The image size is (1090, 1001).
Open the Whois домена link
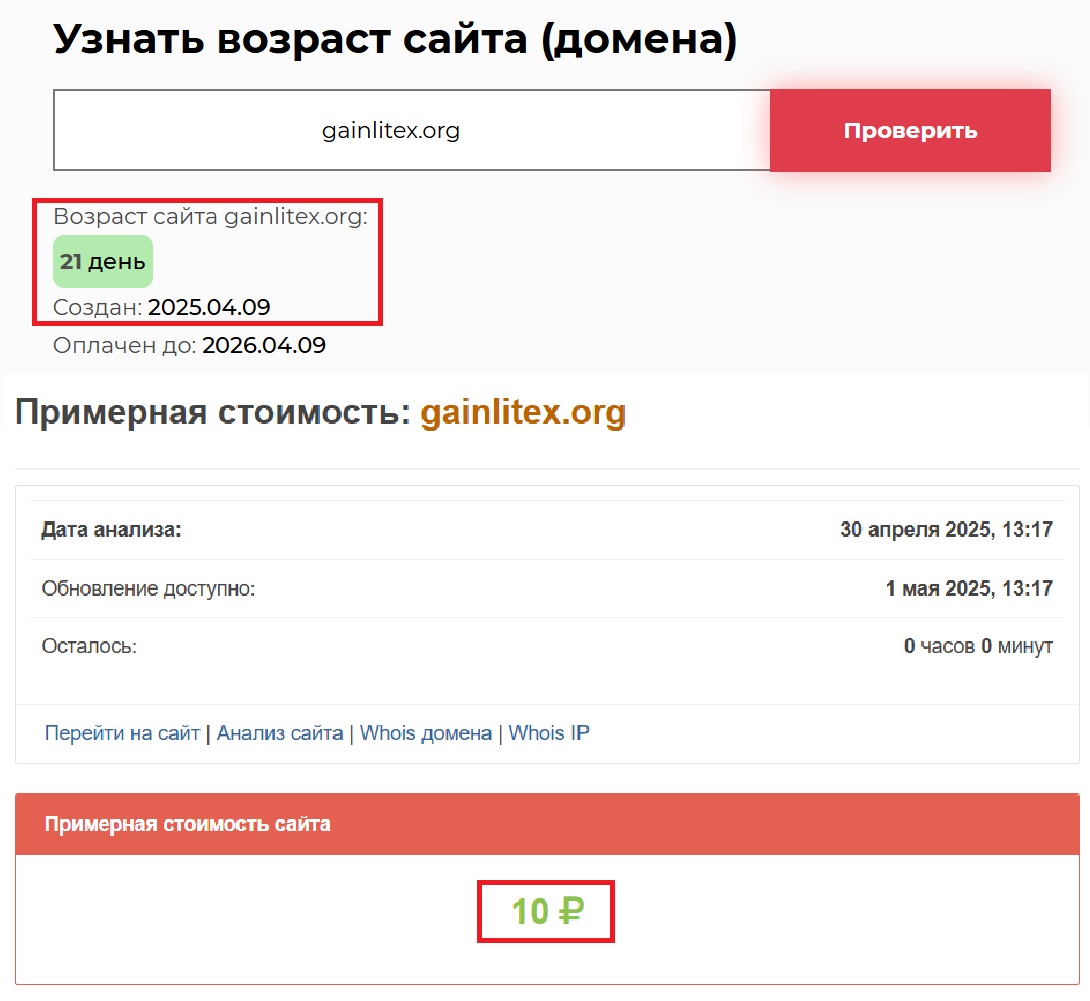[425, 733]
